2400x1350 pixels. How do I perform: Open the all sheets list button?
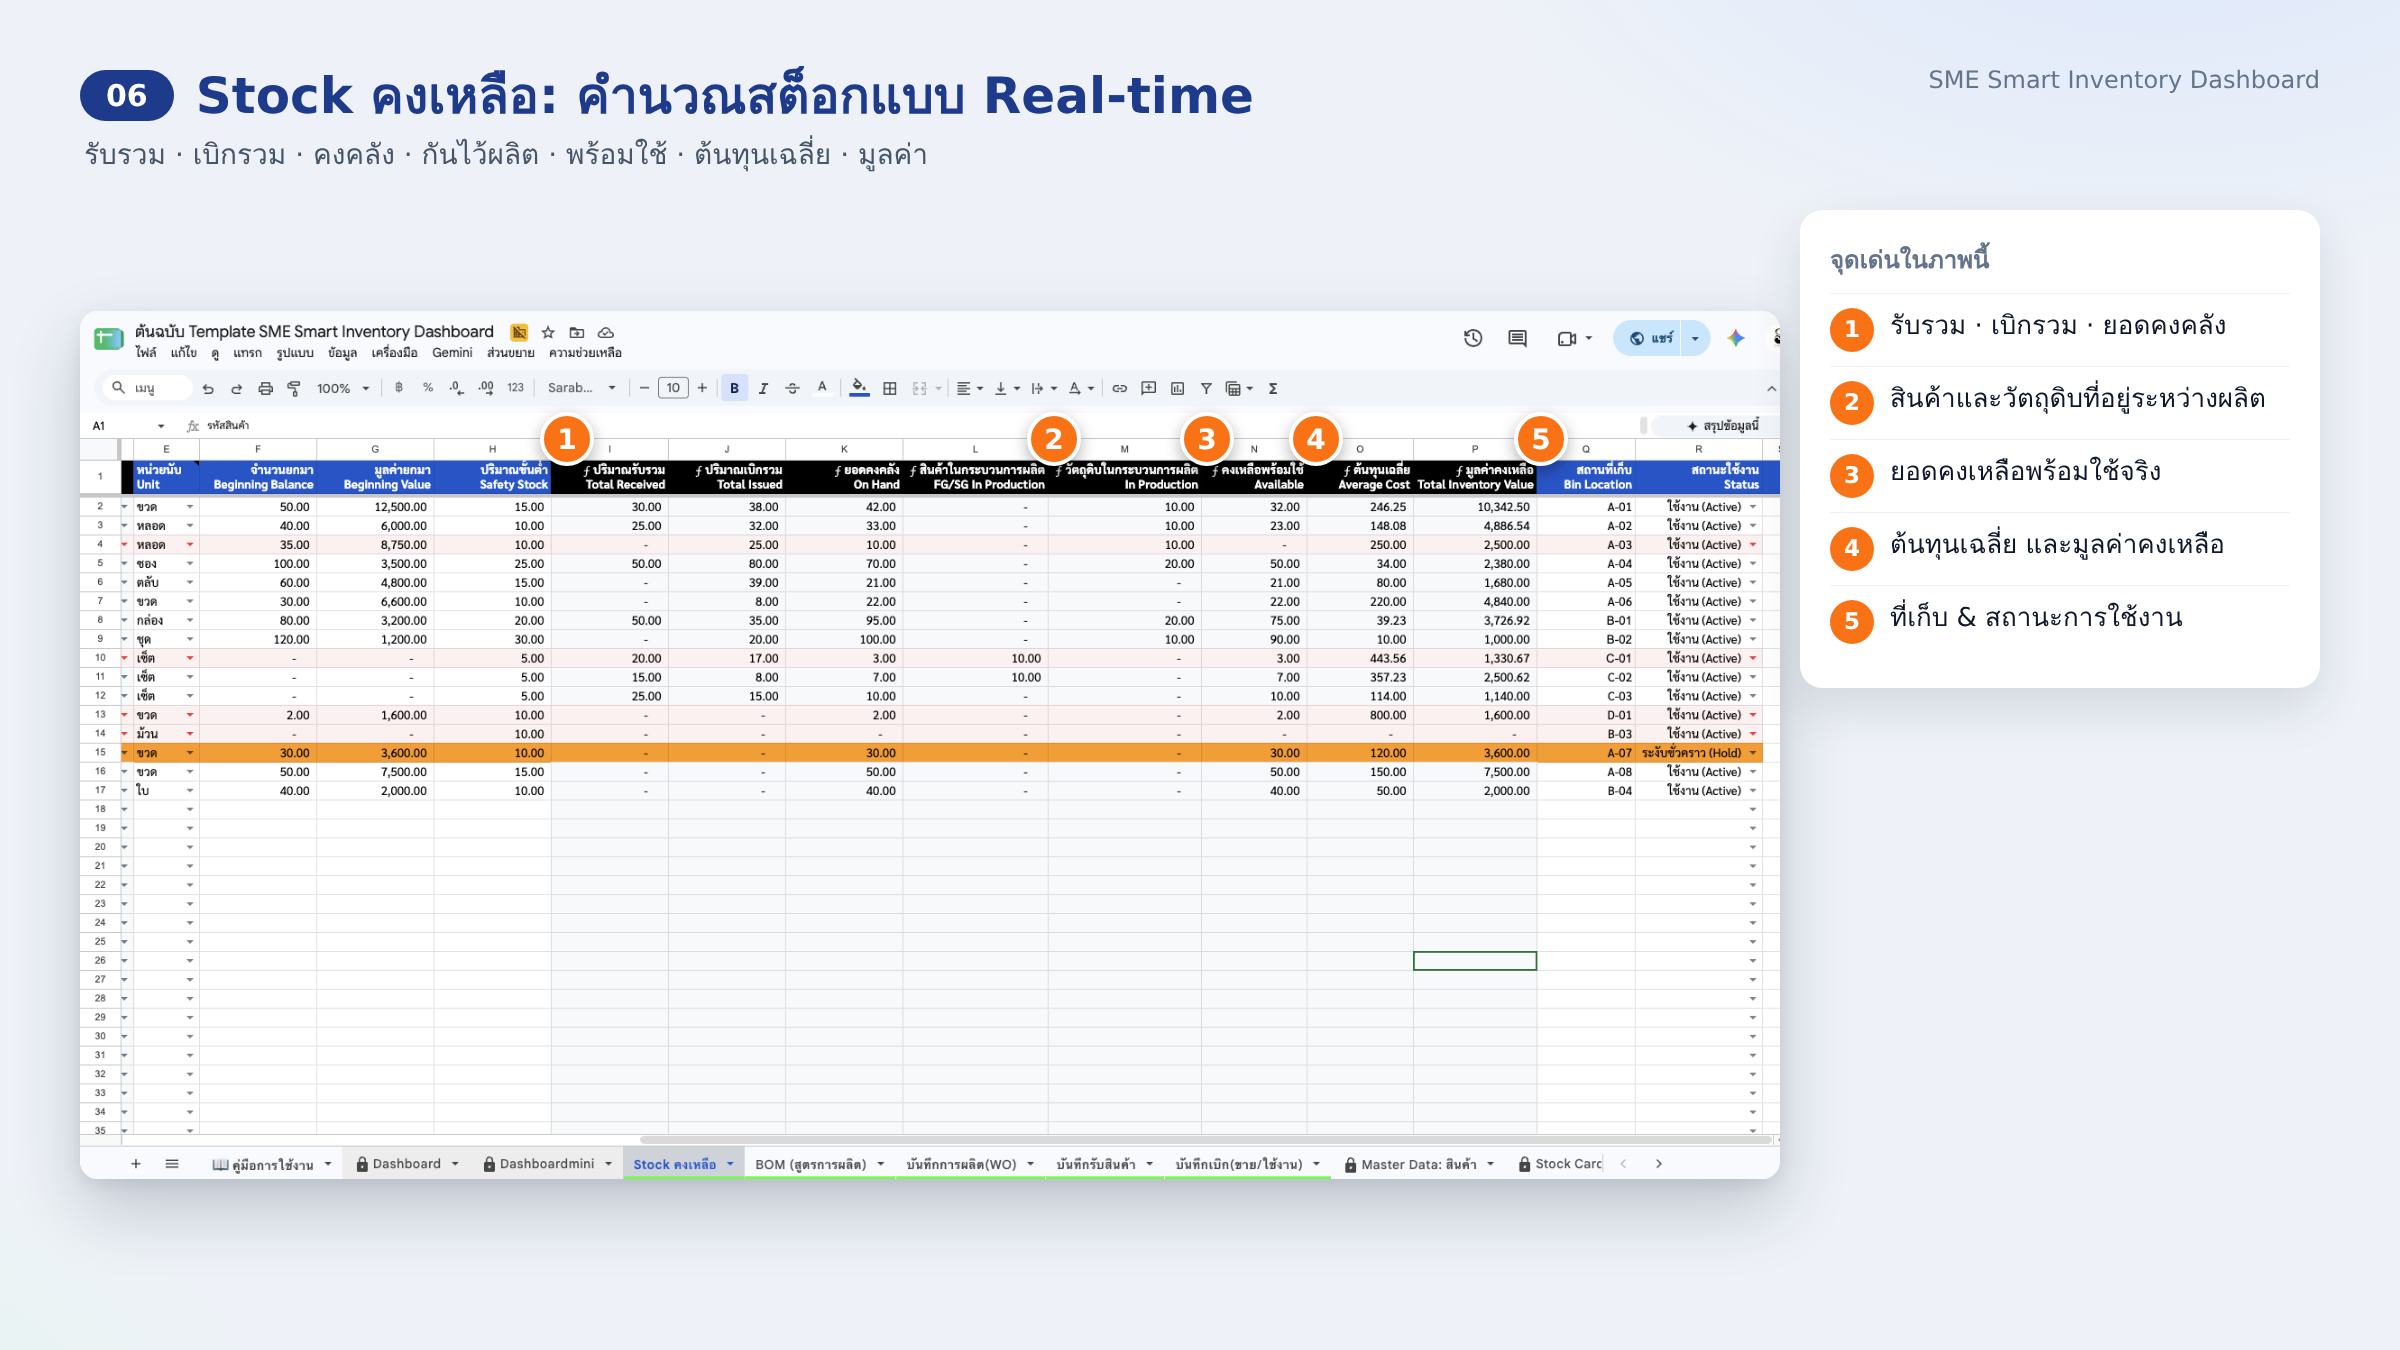172,1164
